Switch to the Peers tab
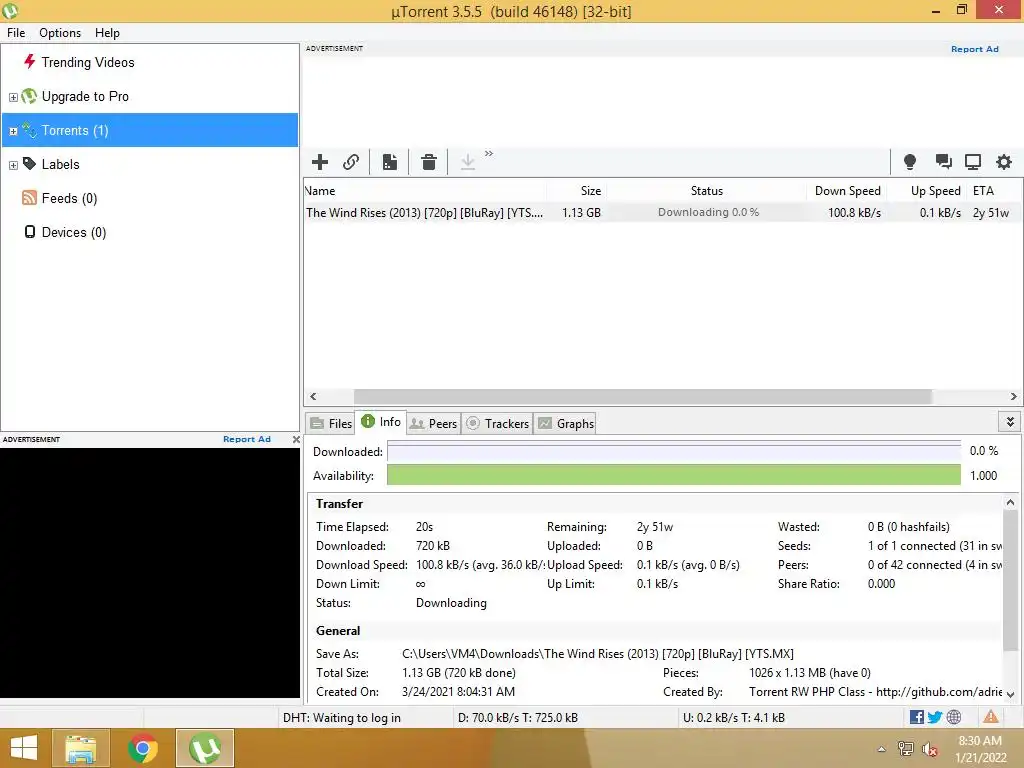 [x=433, y=423]
